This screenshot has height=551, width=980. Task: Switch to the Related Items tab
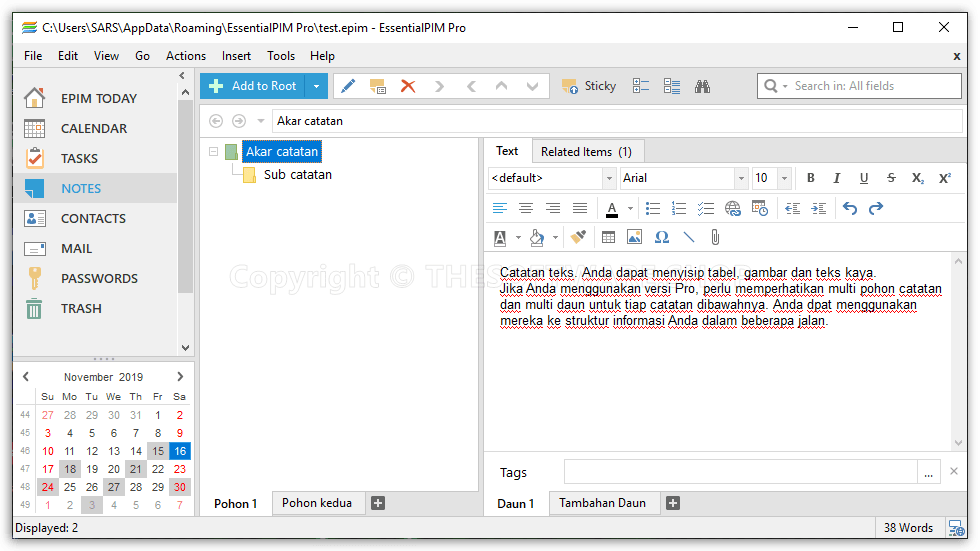586,152
